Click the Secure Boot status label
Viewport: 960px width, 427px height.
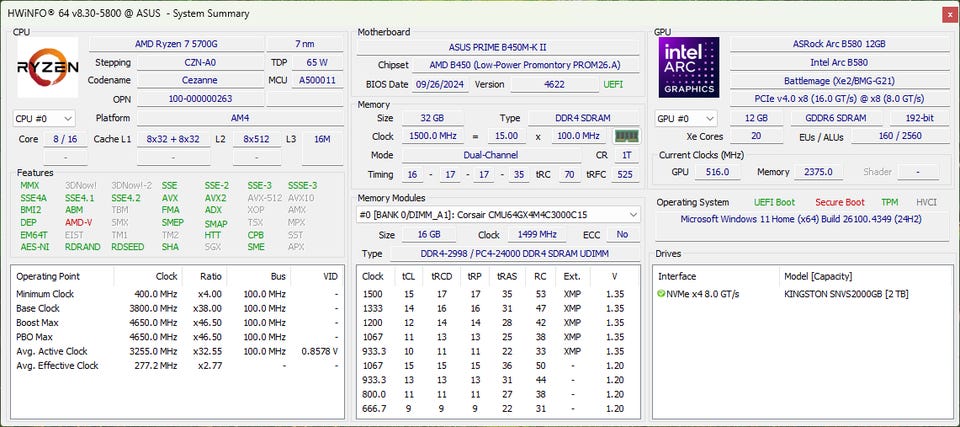(839, 202)
